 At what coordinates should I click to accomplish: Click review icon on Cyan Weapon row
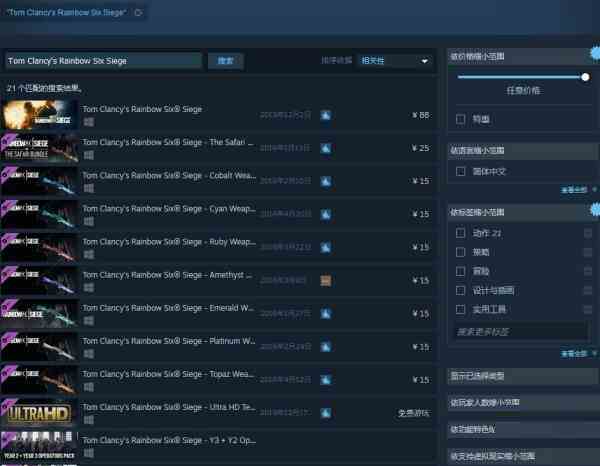pyautogui.click(x=326, y=215)
